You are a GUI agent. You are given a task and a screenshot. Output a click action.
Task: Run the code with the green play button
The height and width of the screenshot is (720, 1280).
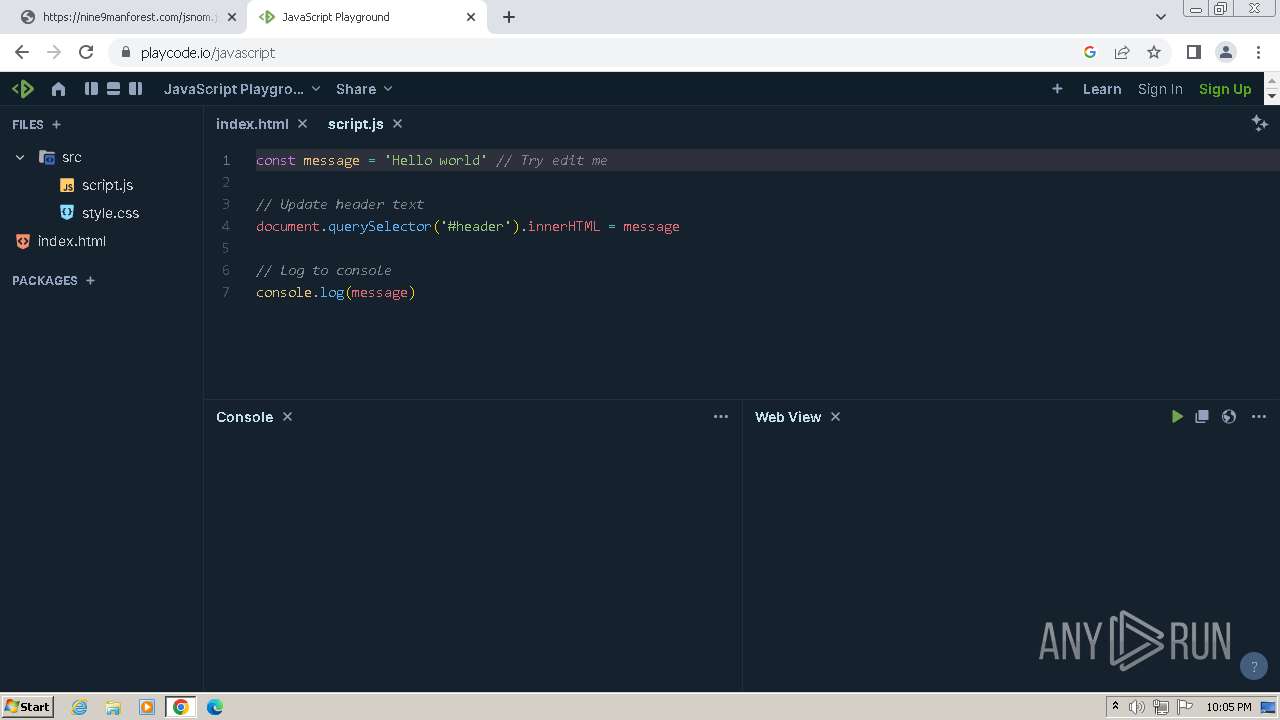click(x=1177, y=417)
